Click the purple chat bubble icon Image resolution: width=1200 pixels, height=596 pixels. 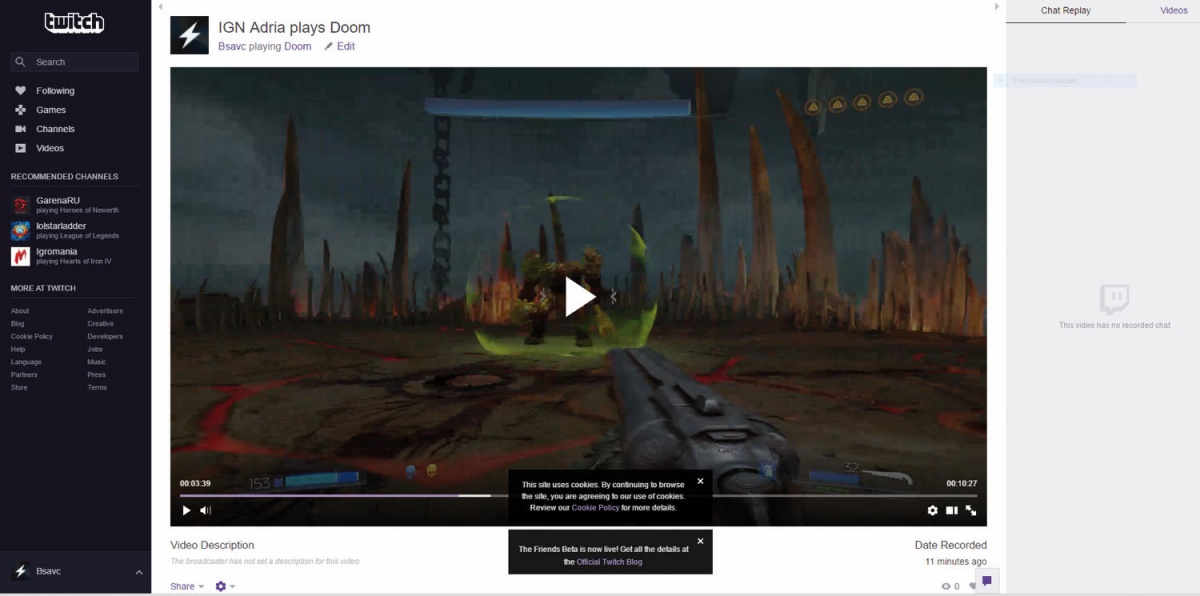coord(987,581)
